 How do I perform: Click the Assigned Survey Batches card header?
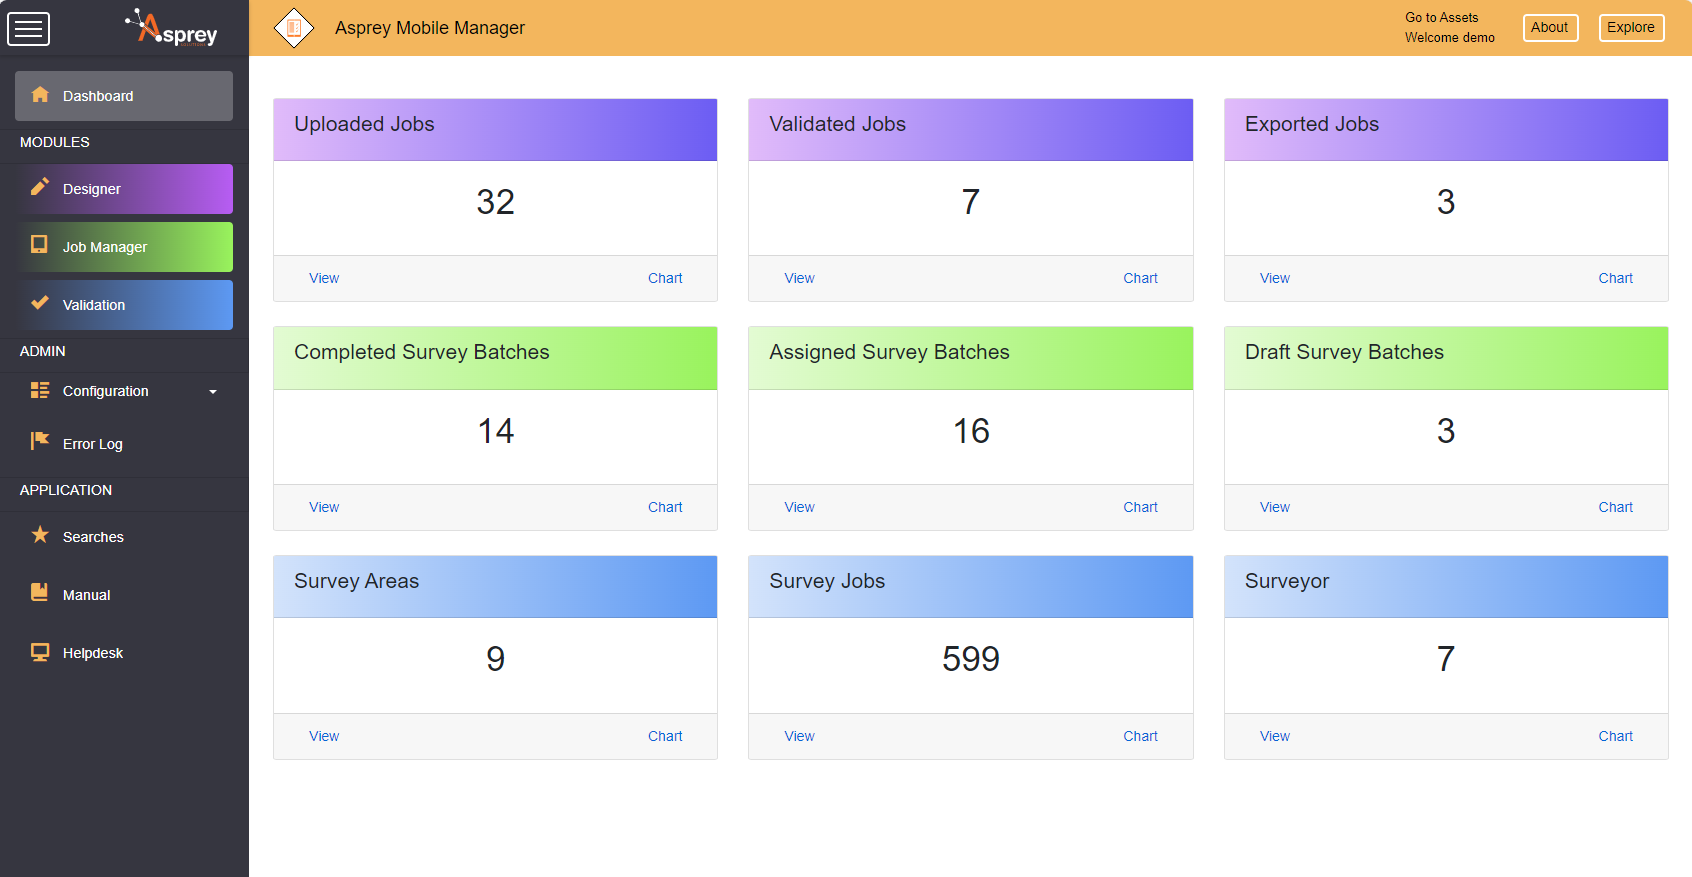pos(970,357)
